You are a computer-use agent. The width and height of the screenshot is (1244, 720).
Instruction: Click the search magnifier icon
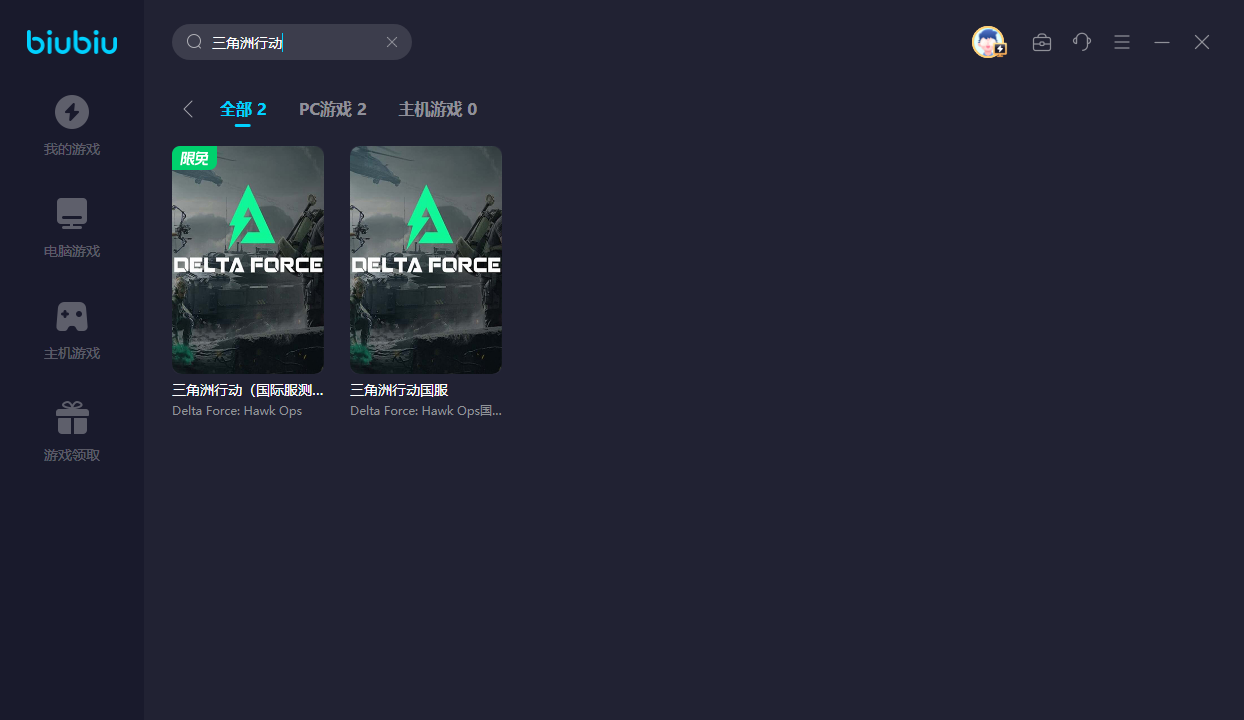pyautogui.click(x=195, y=42)
